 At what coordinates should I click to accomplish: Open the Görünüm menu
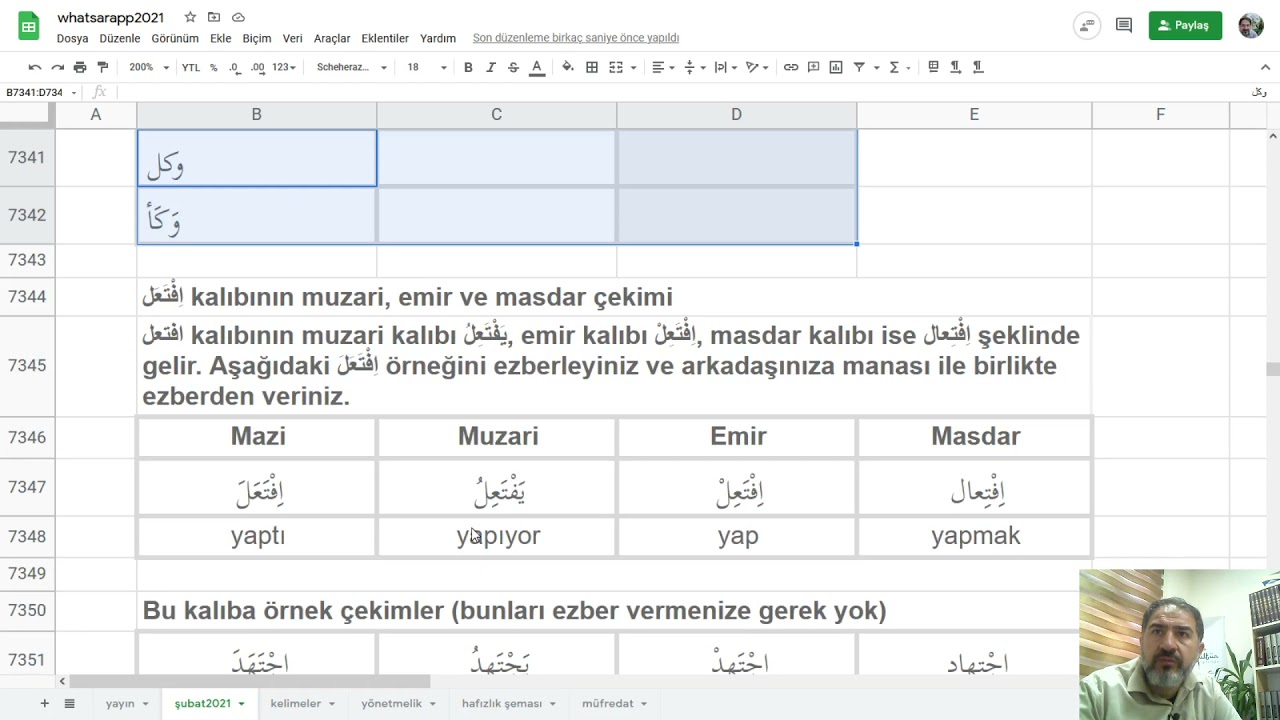point(175,38)
